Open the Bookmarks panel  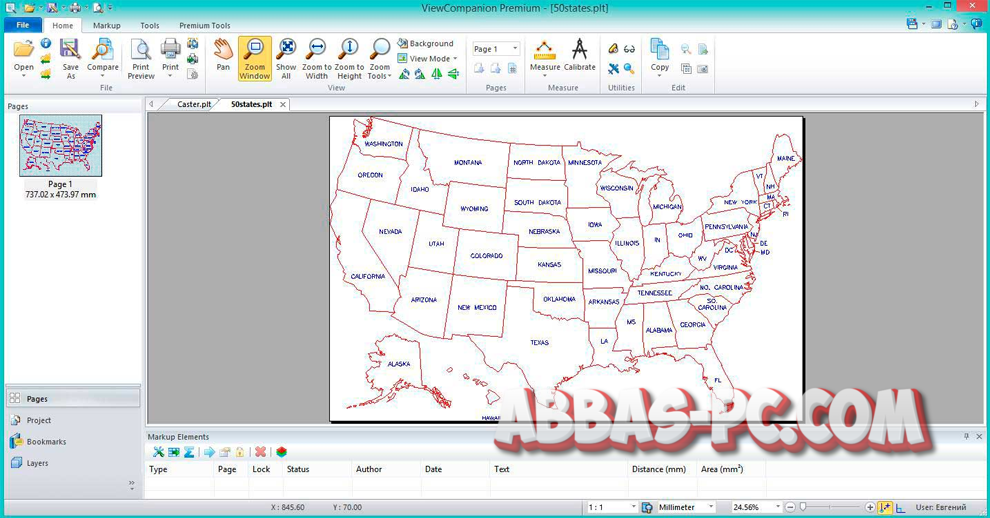click(46, 442)
